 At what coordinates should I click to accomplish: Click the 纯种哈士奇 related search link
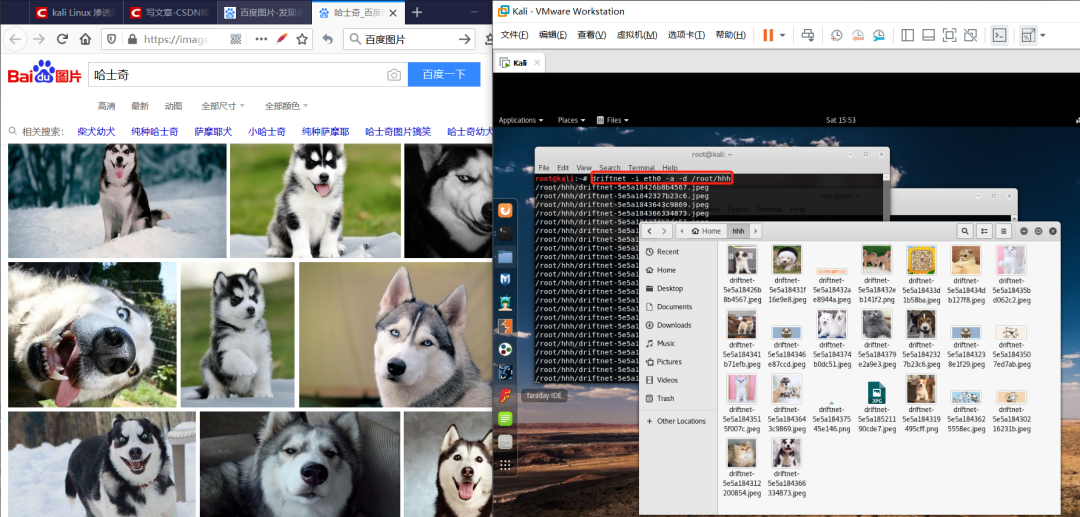(x=155, y=131)
